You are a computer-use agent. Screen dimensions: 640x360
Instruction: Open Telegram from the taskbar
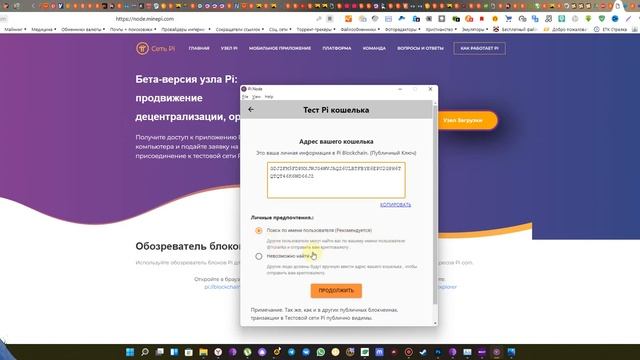291,352
